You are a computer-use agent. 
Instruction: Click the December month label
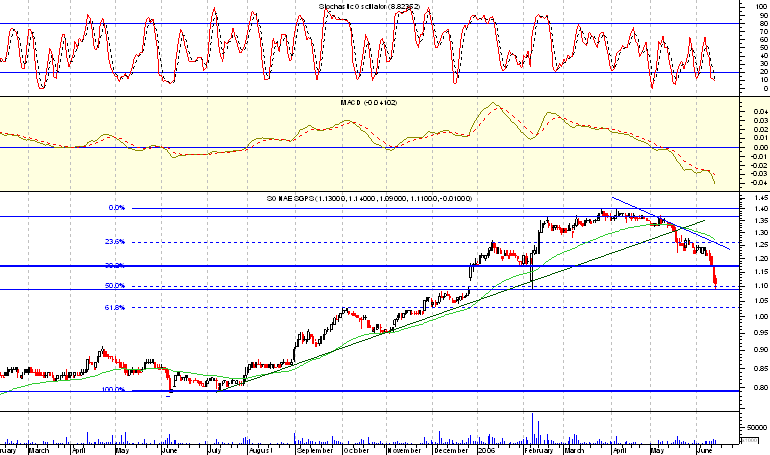coord(451,450)
